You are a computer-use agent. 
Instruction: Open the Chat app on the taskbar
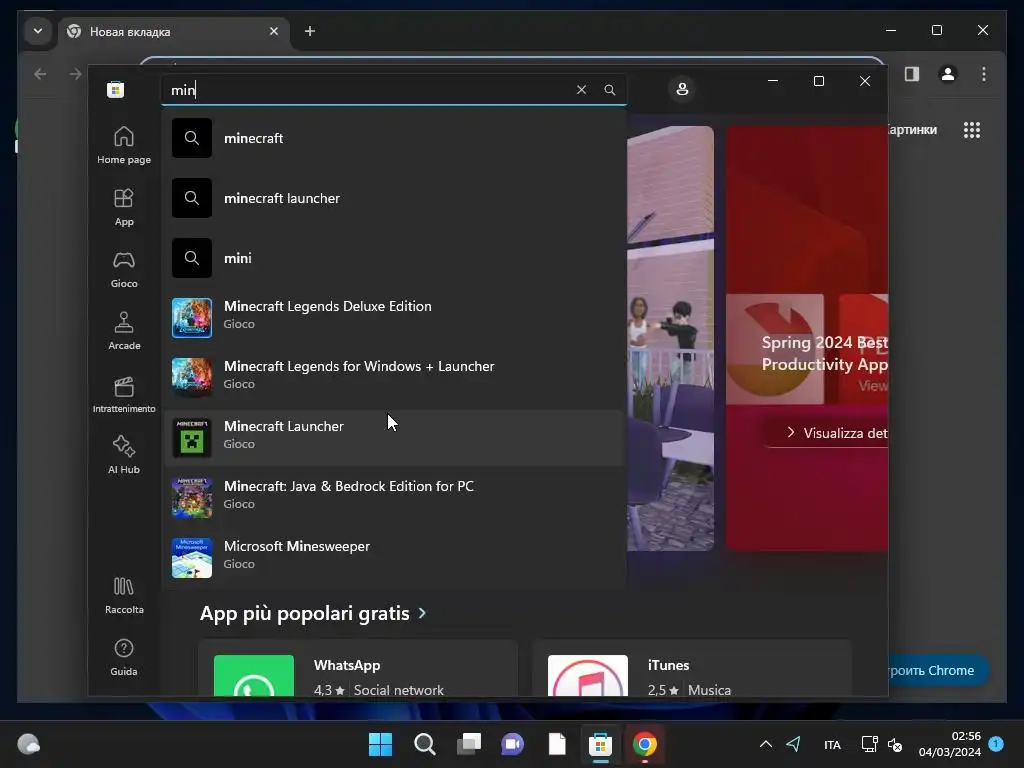click(x=512, y=744)
